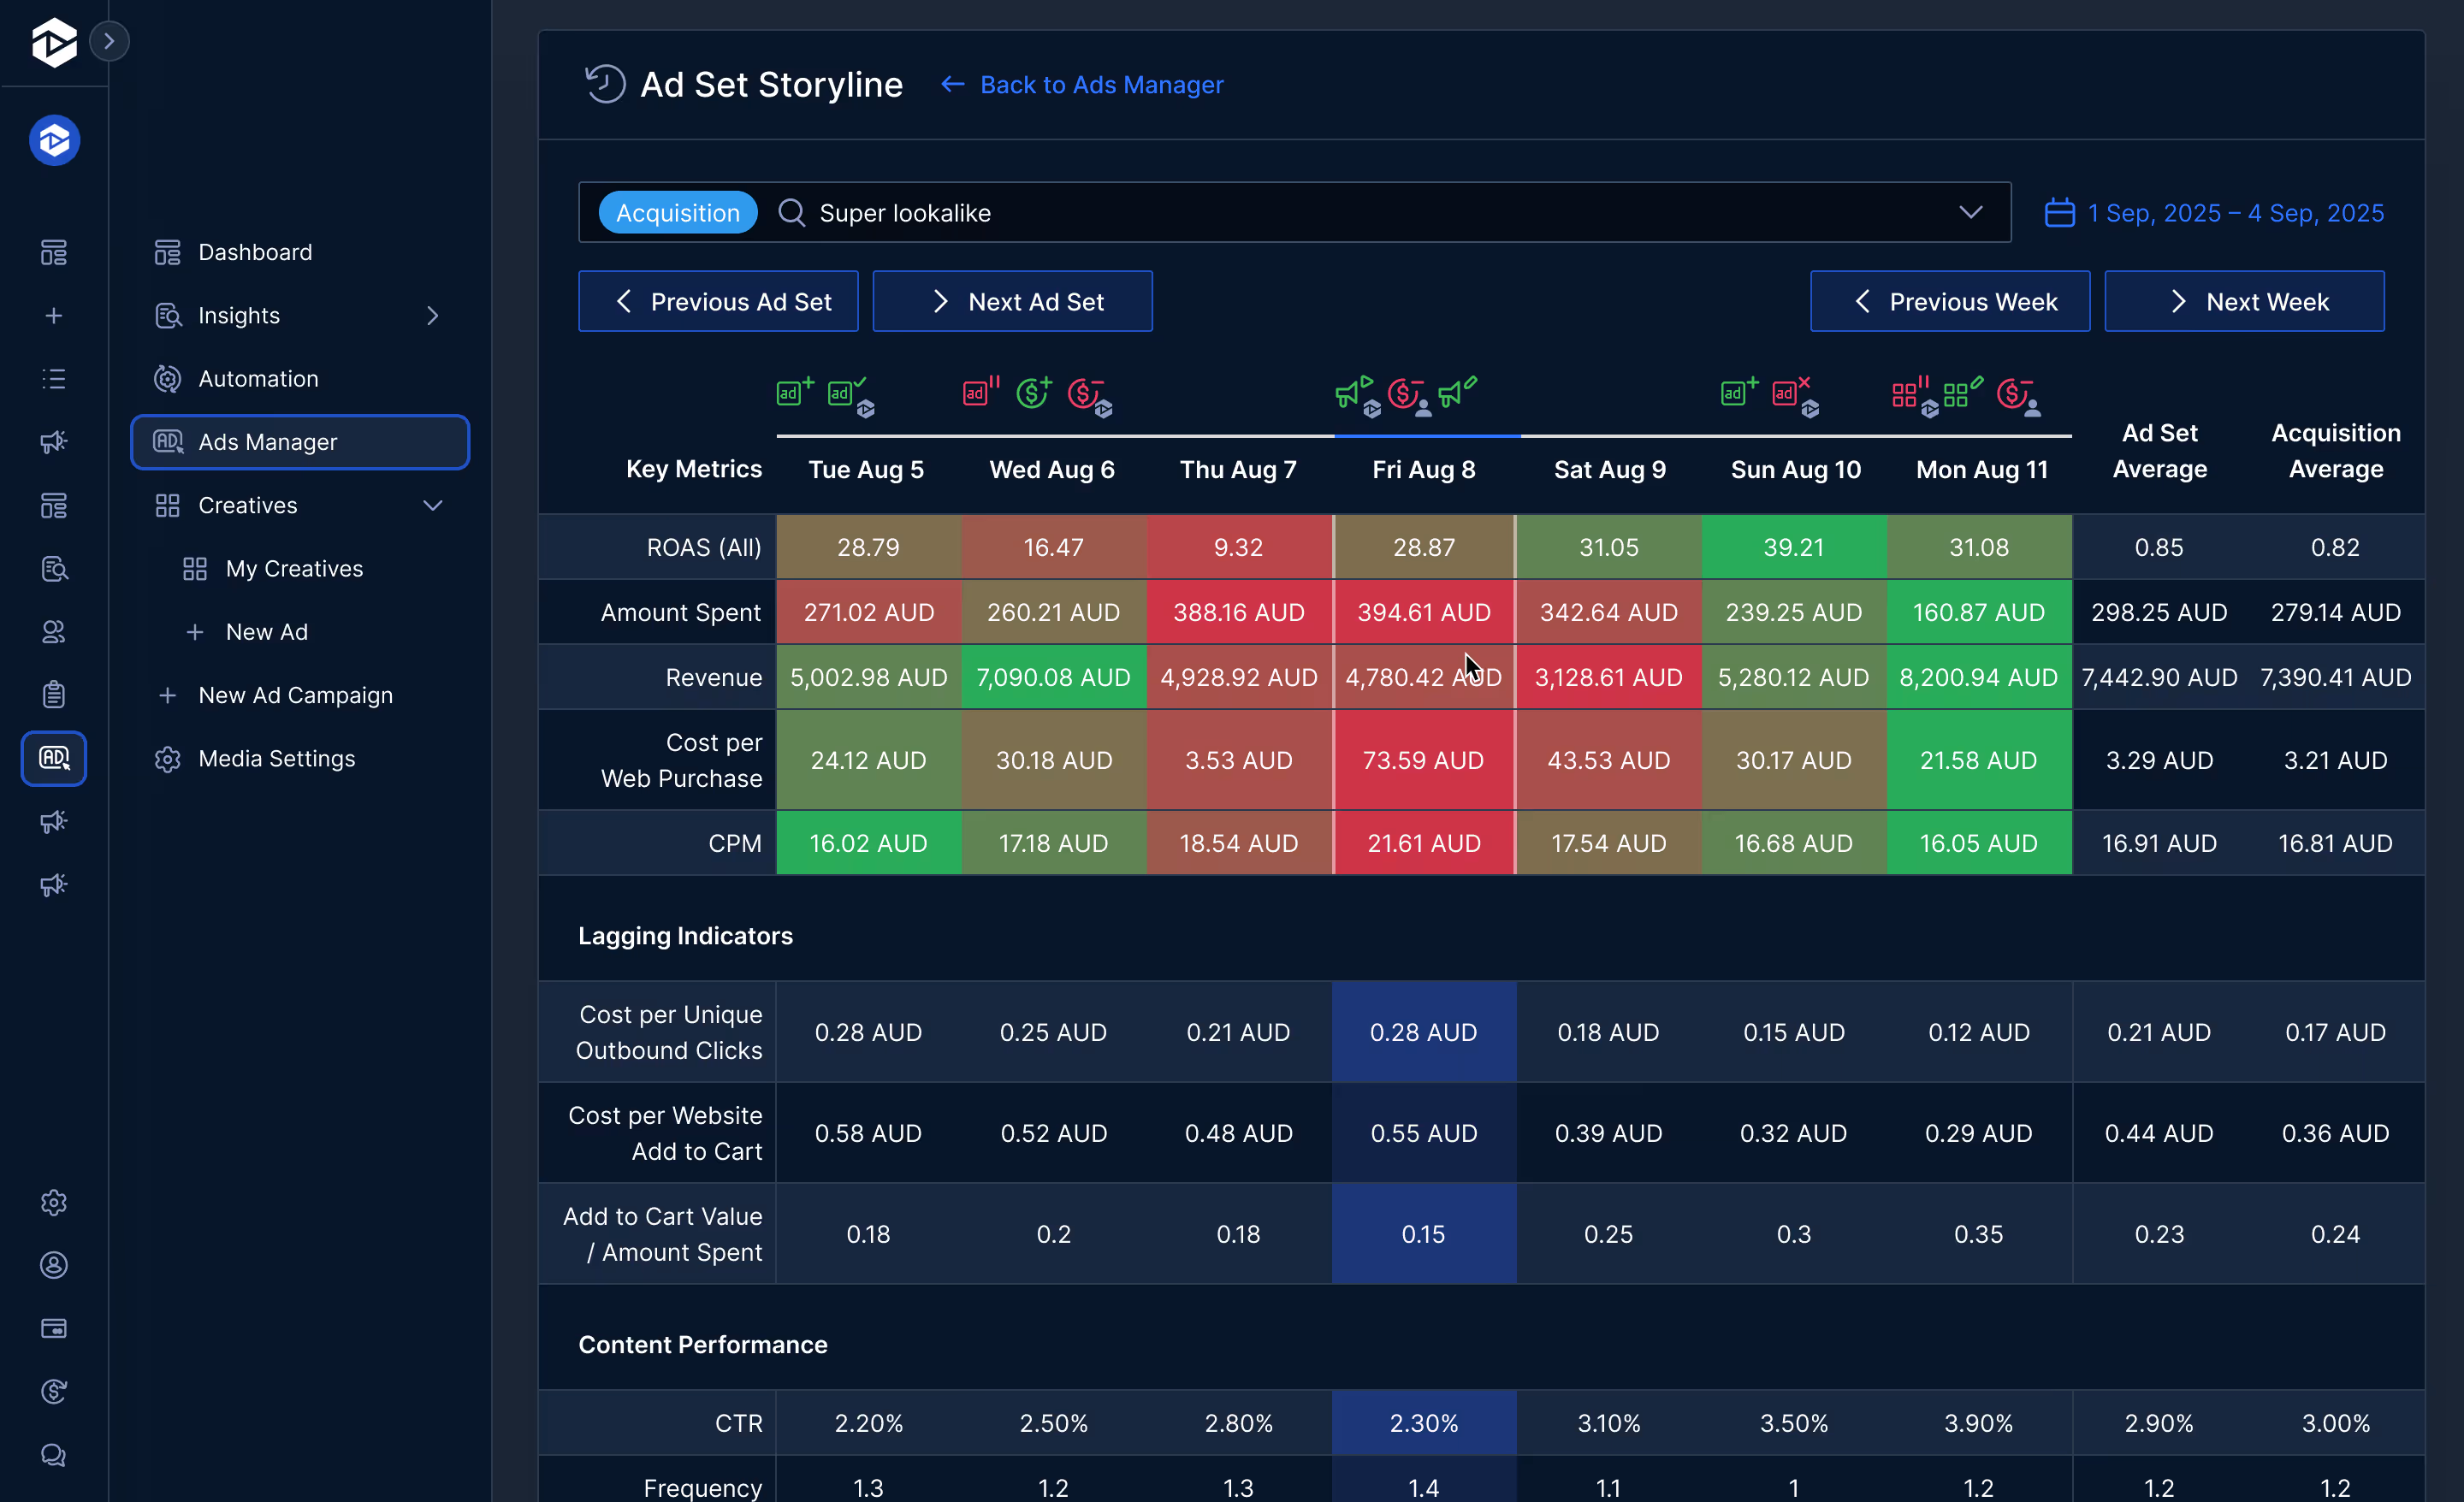
Task: Collapse the Creatives section in the sidebar
Action: coord(433,506)
